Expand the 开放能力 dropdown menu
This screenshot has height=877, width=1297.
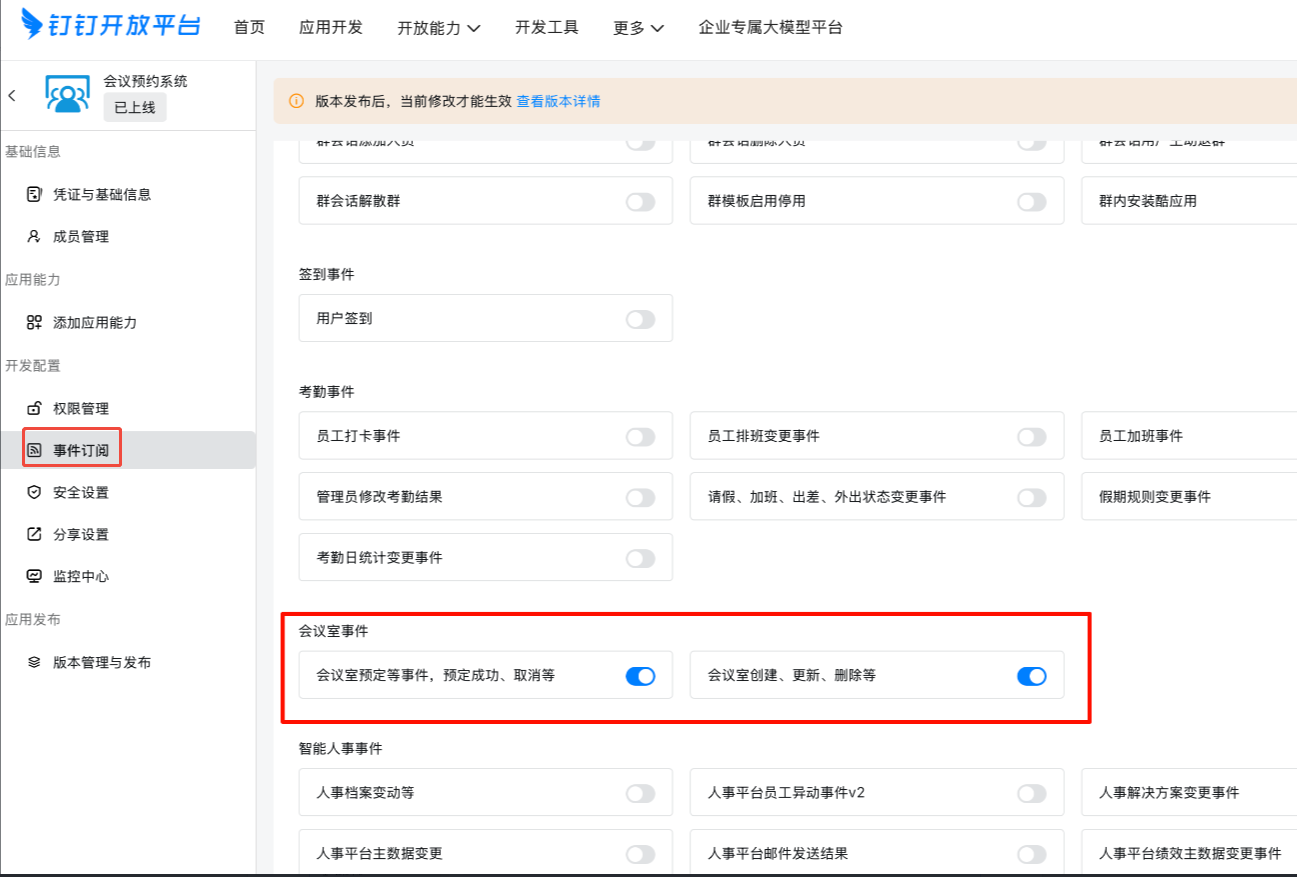tap(438, 28)
